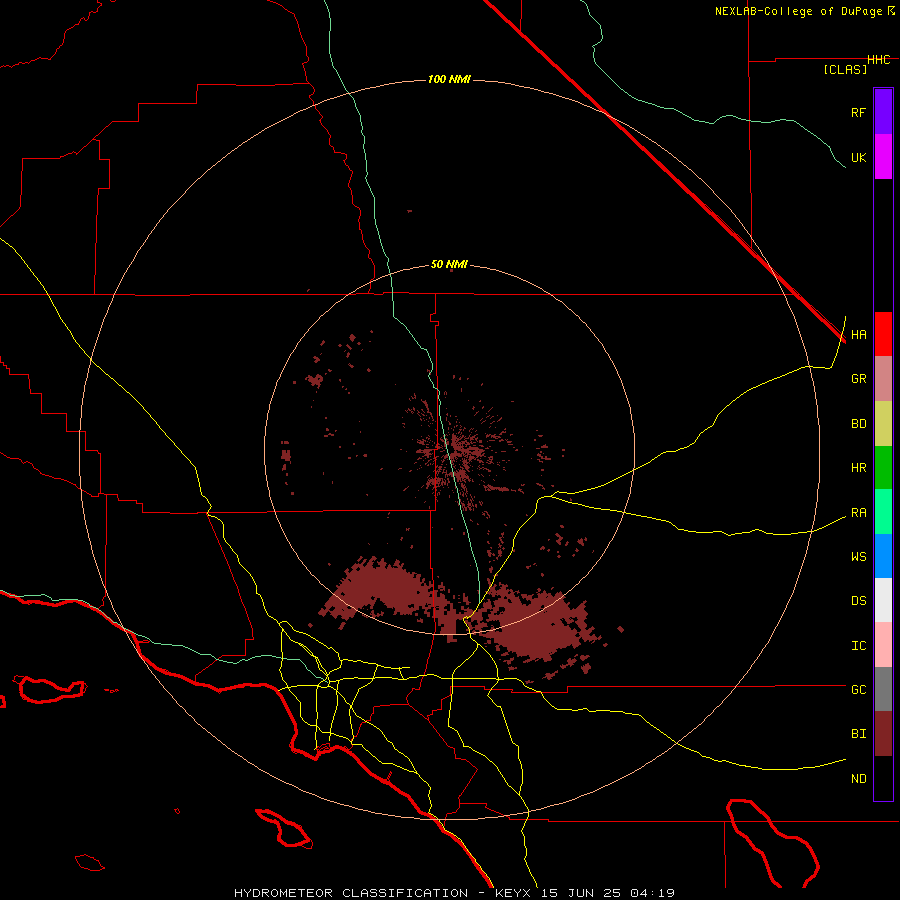Click the IC legend label

(858, 646)
